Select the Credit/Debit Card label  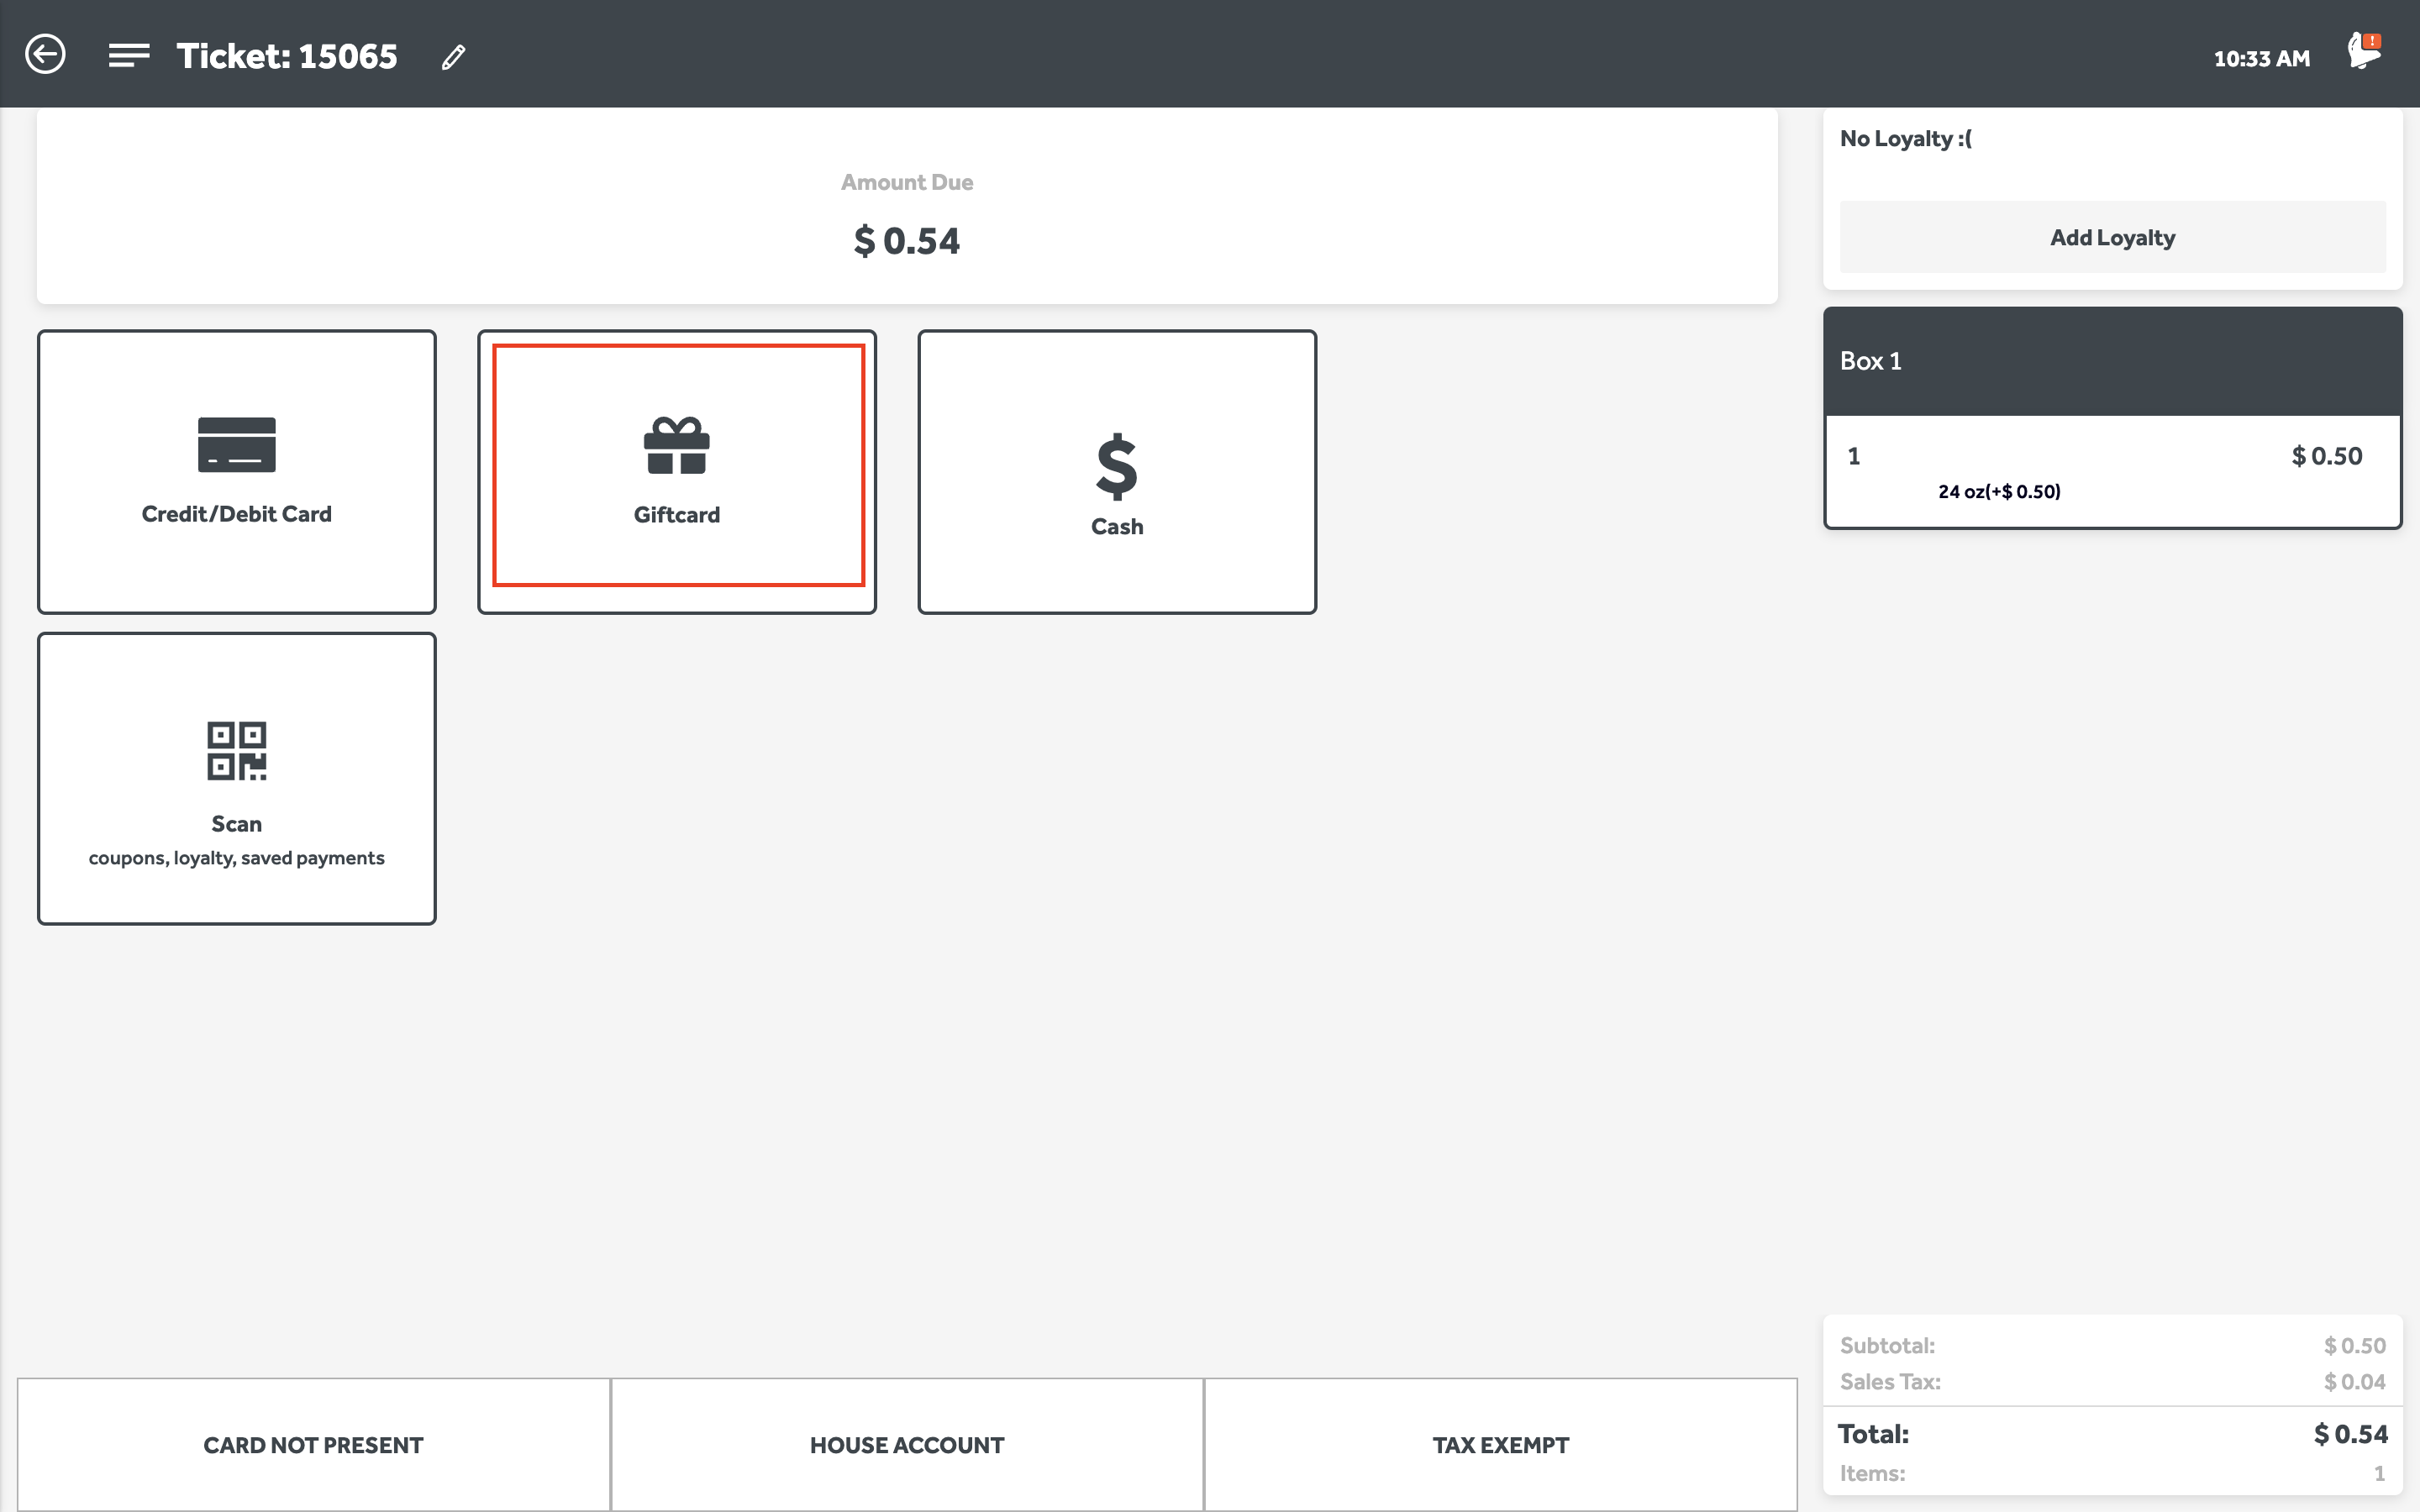click(237, 514)
